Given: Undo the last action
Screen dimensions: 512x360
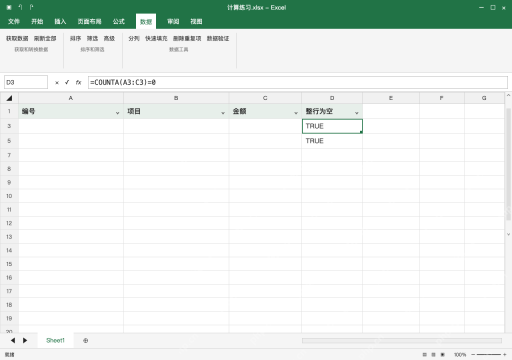Looking at the screenshot, I should click(x=20, y=7).
